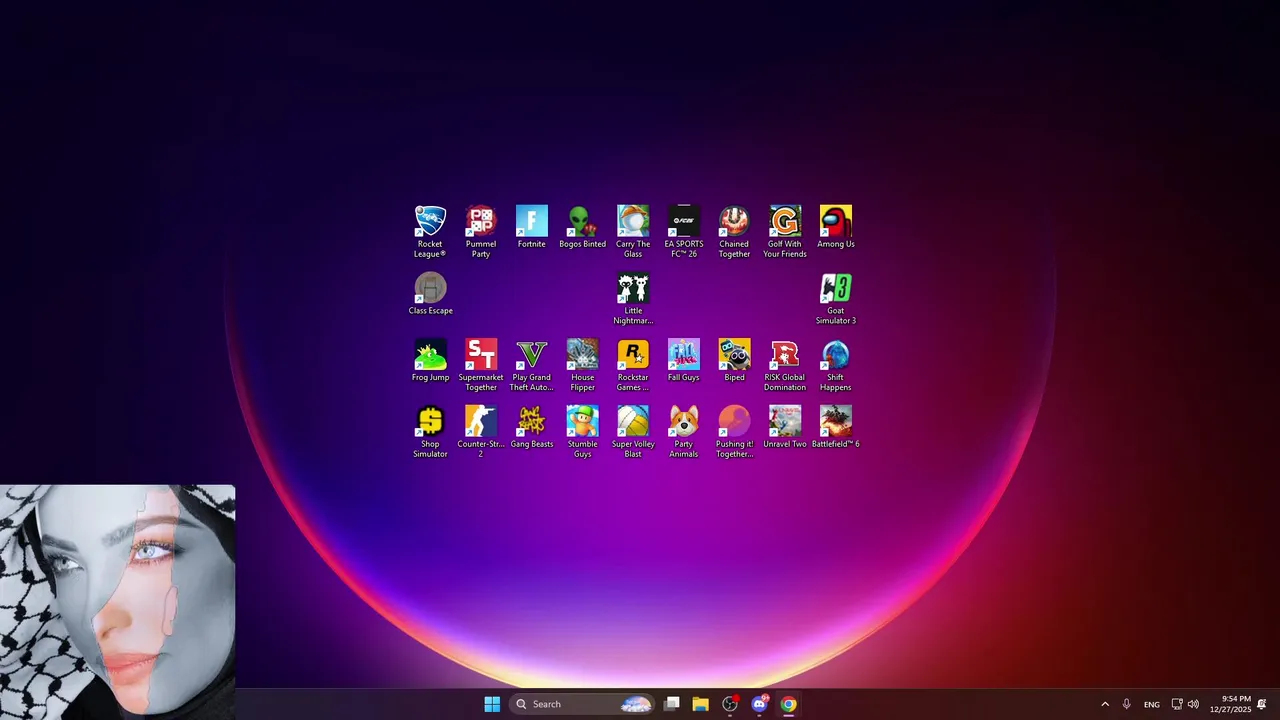1280x720 pixels.
Task: Click the microphone tray icon
Action: coord(1127,704)
